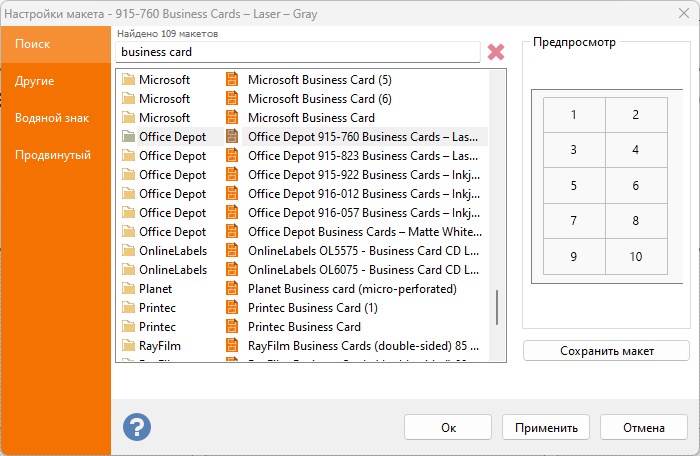Click preview cell number 10
The width and height of the screenshot is (700, 456).
(636, 256)
